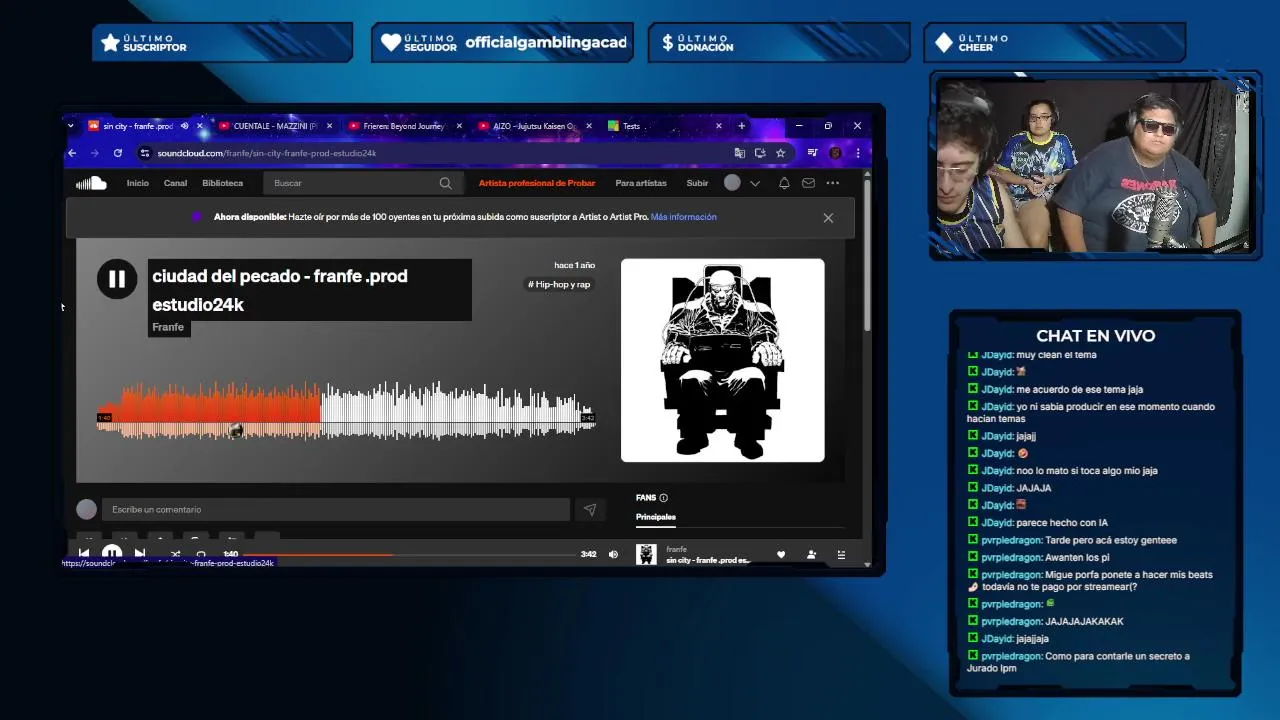View site information icon in address bar
This screenshot has width=1280, height=720.
pyautogui.click(x=145, y=153)
